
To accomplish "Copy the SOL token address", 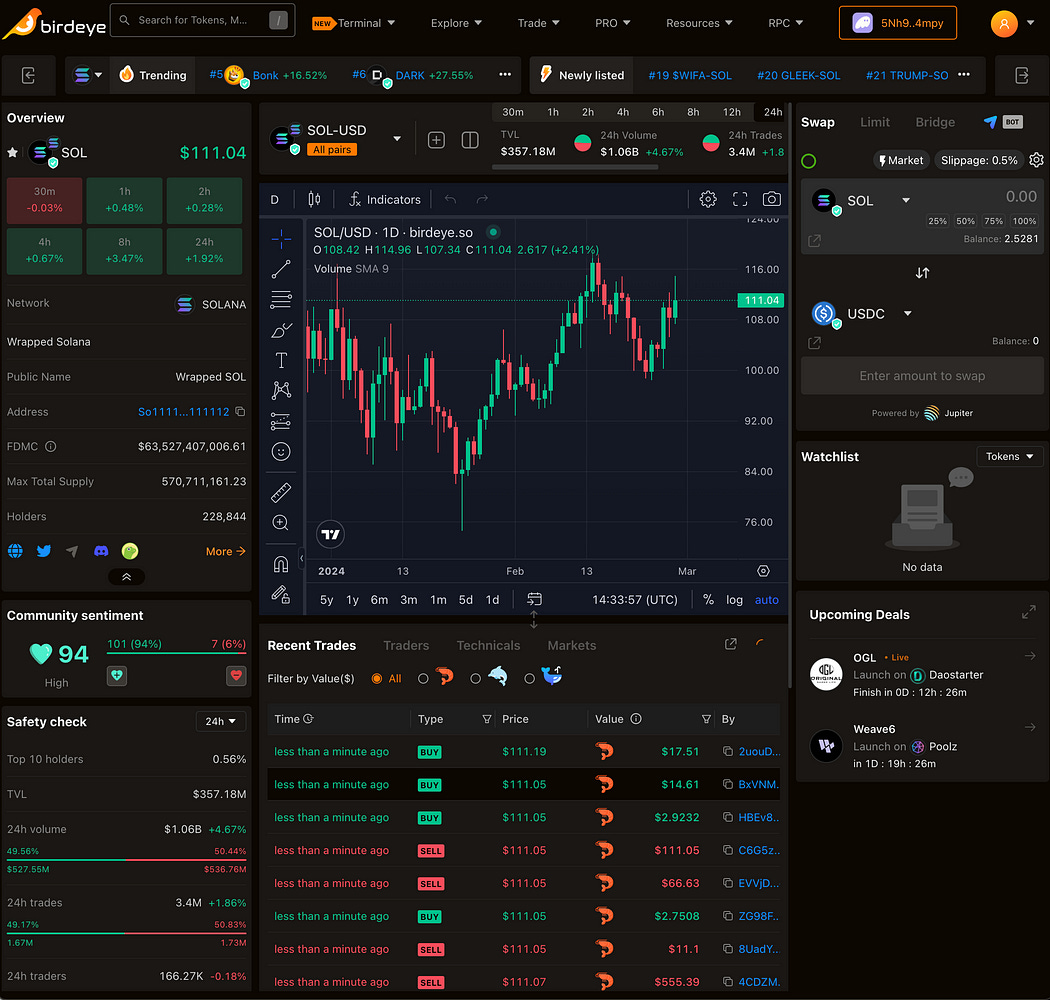I will coord(240,411).
